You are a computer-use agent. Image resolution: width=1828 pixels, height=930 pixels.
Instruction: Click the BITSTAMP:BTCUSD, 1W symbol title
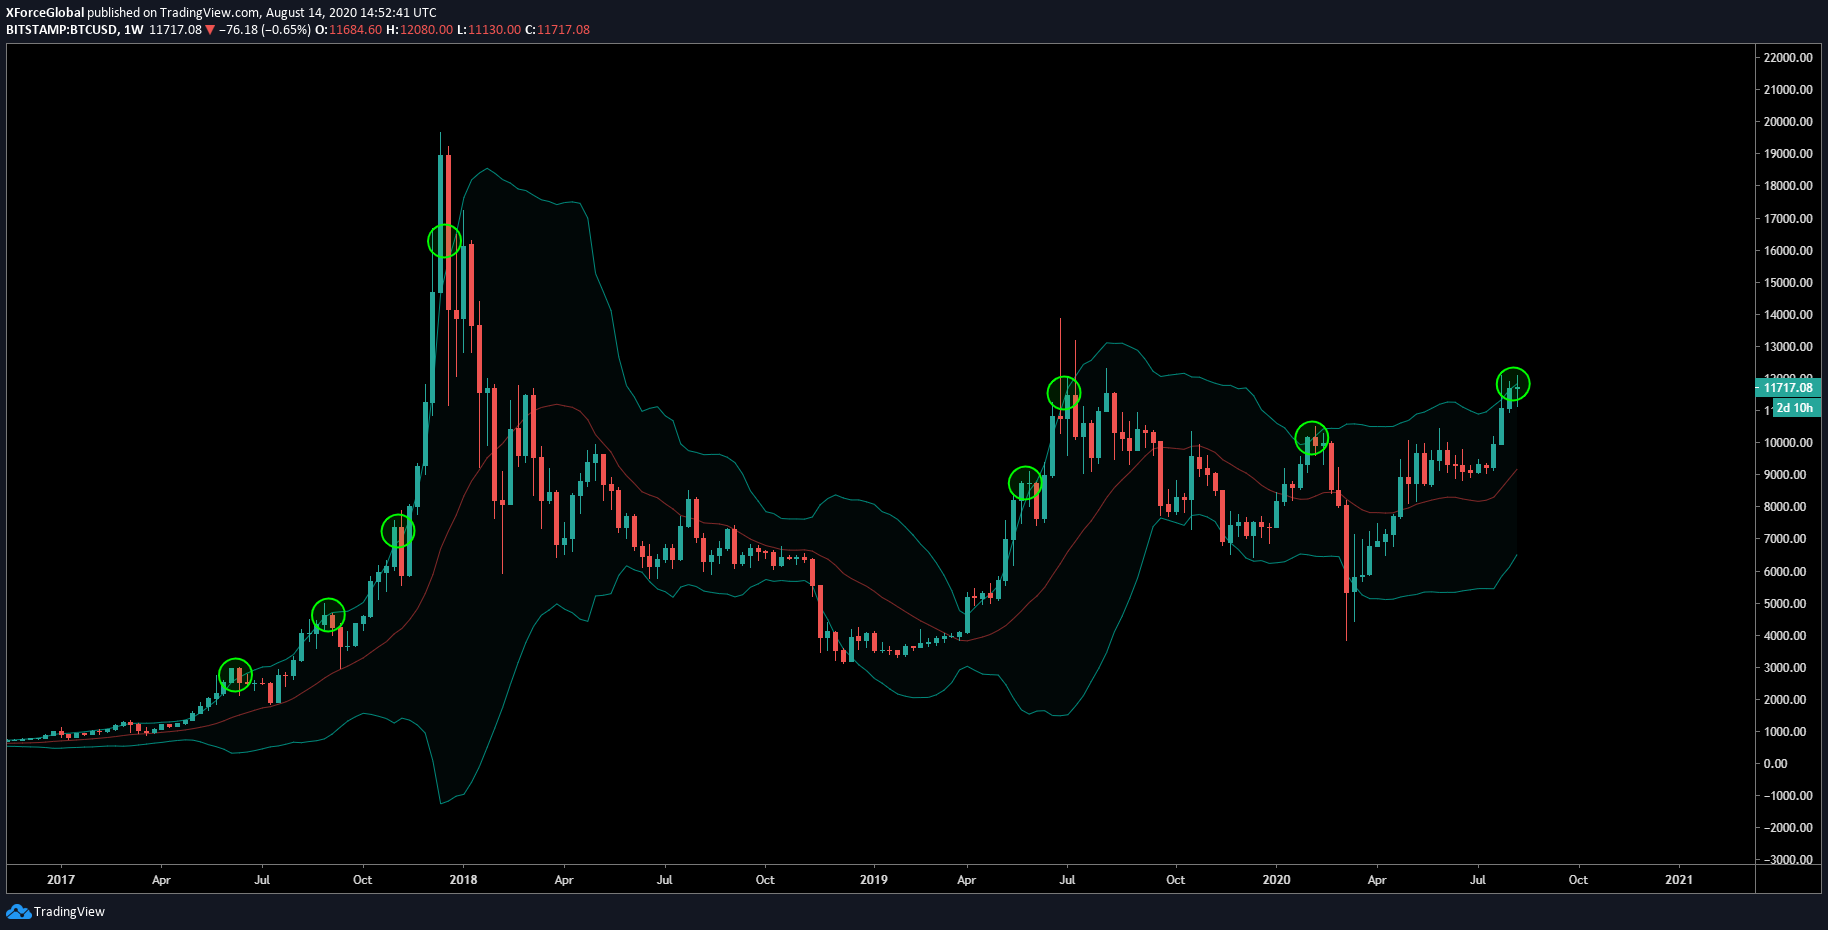point(75,29)
